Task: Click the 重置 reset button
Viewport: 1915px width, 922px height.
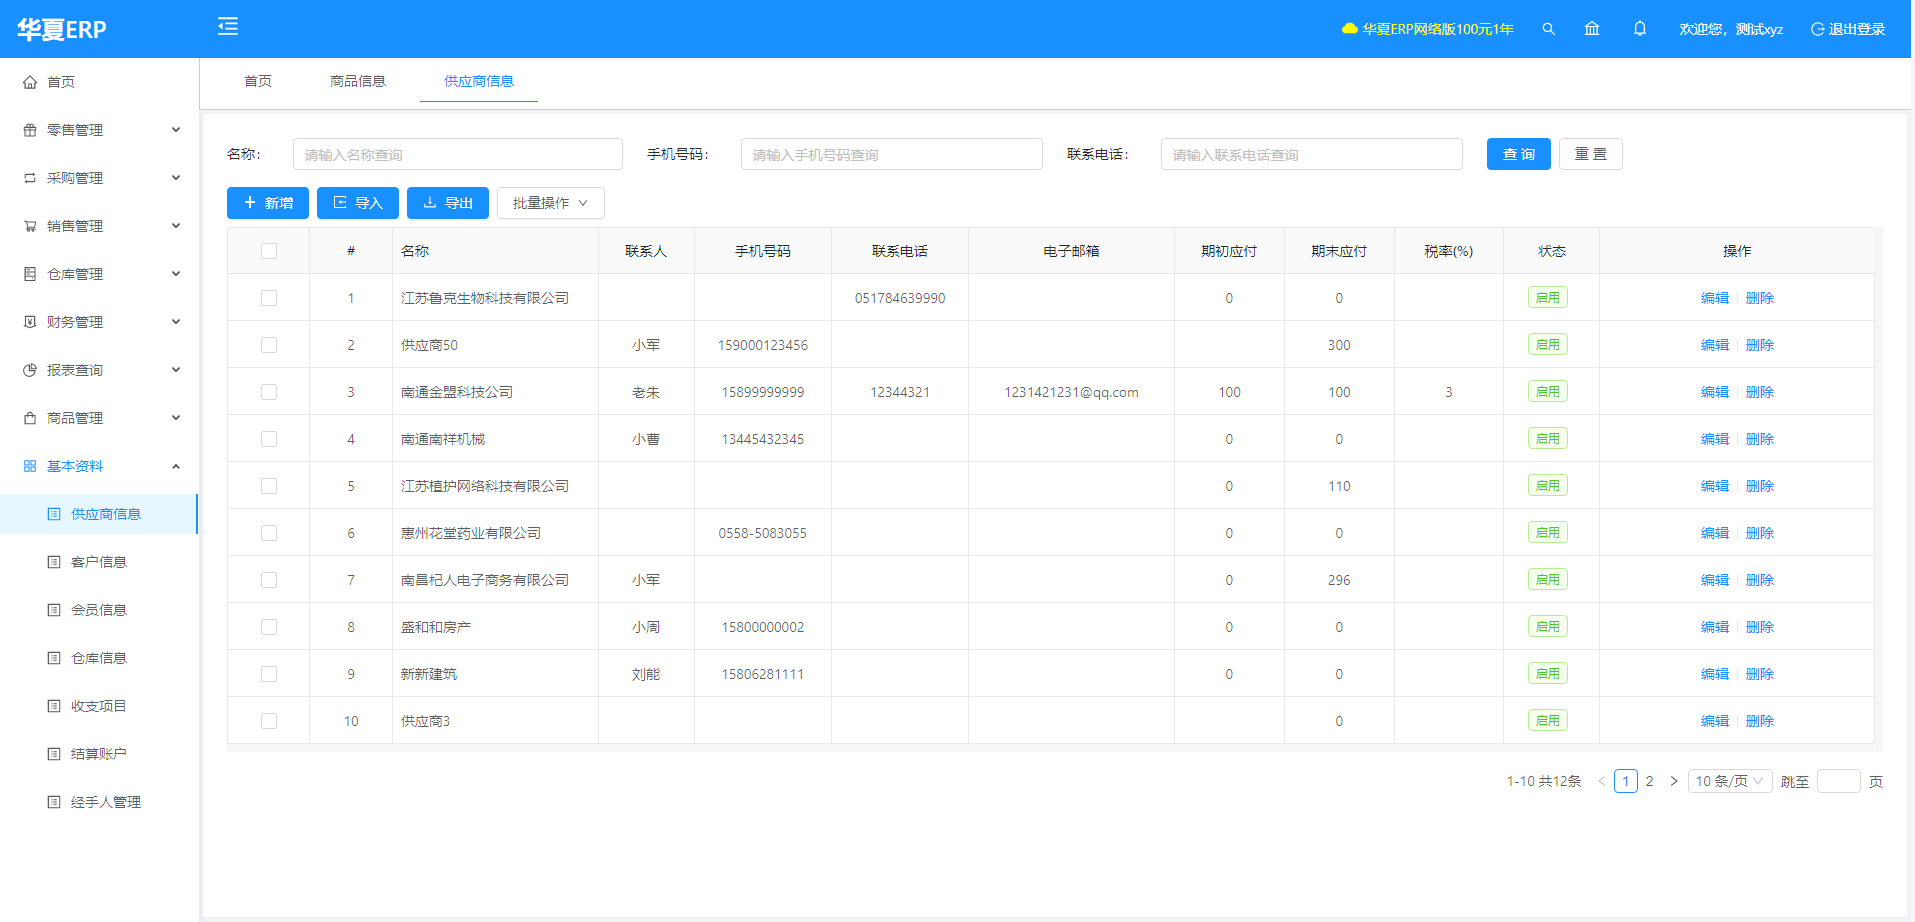Action: (x=1590, y=154)
